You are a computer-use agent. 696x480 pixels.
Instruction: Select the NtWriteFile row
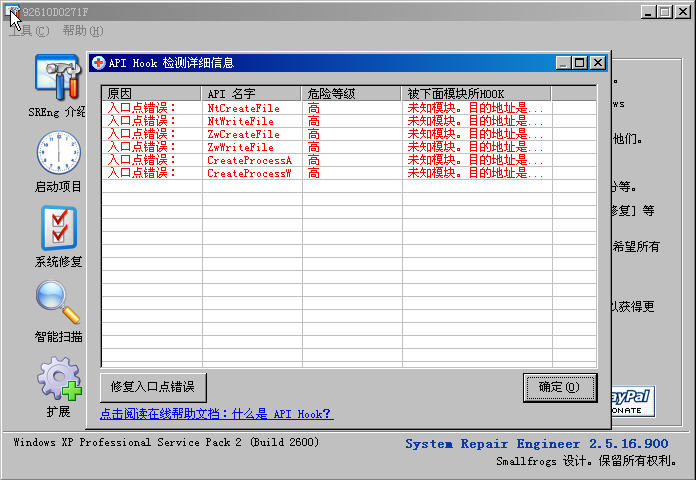point(349,121)
